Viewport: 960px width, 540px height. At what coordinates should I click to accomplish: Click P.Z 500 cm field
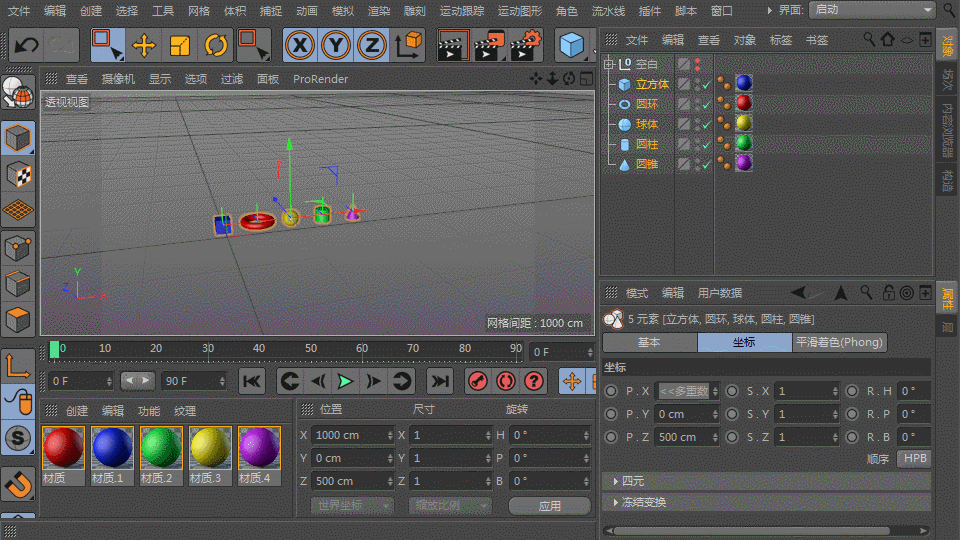686,437
